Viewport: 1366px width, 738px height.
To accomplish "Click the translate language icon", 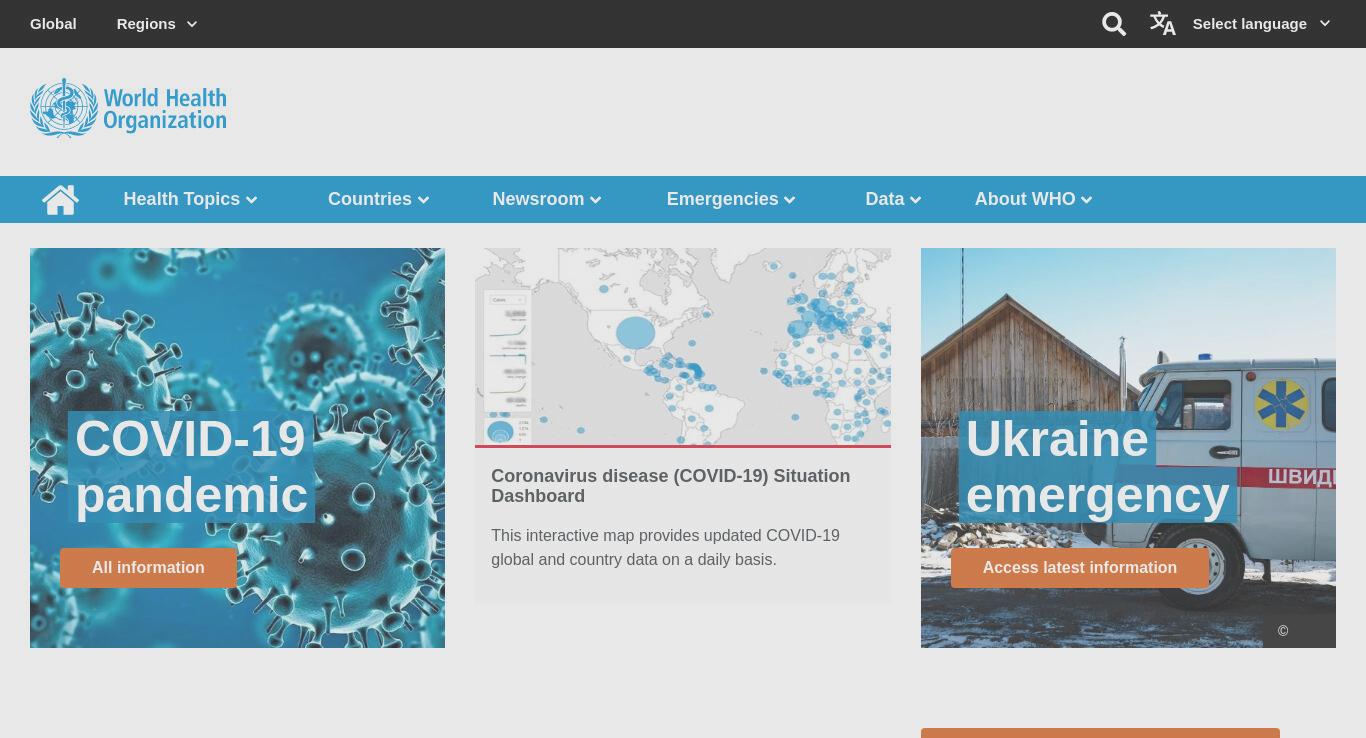I will (x=1162, y=23).
